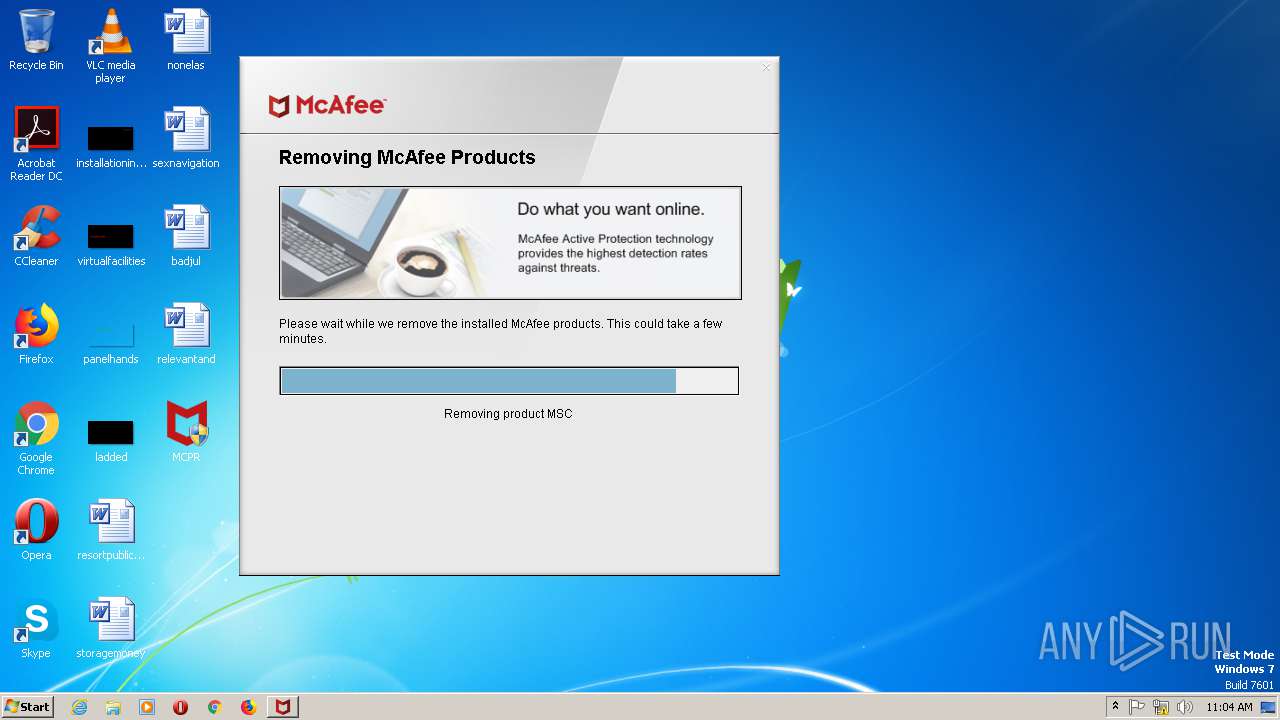Show hidden system tray icons

pos(1115,706)
